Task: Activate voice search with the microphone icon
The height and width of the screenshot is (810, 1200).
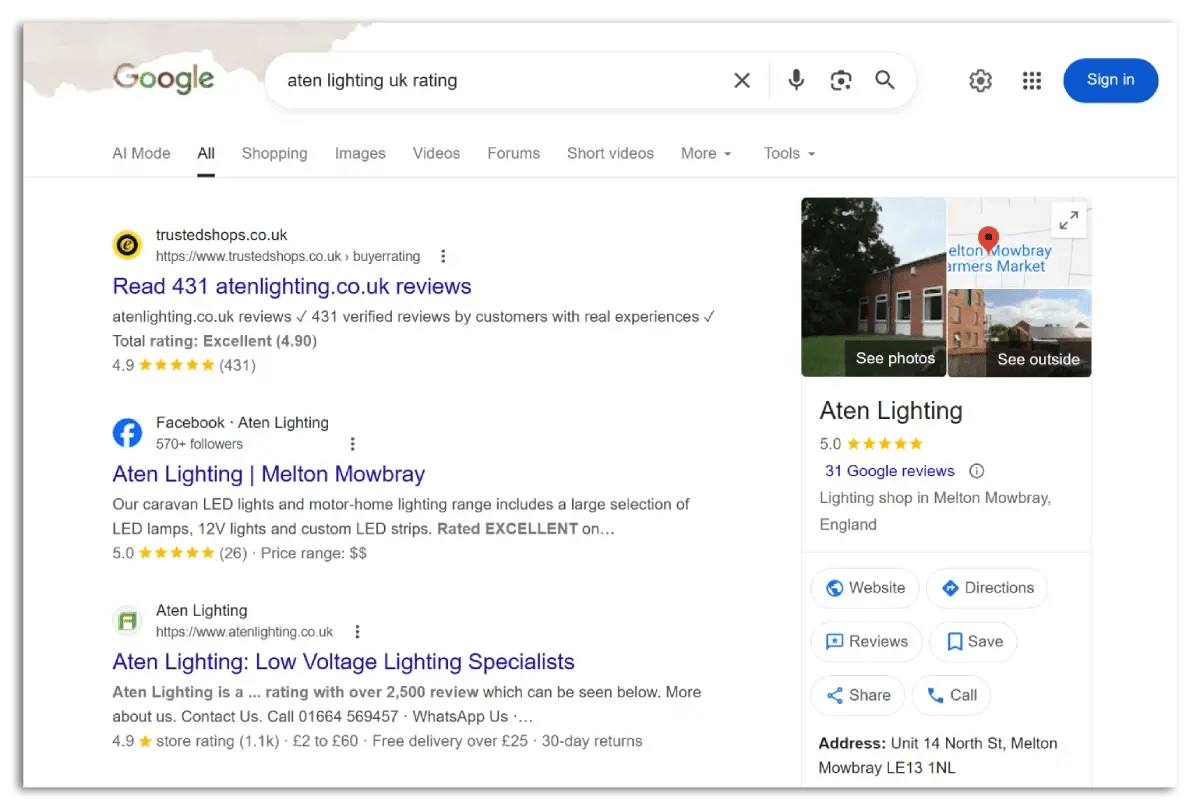Action: 795,80
